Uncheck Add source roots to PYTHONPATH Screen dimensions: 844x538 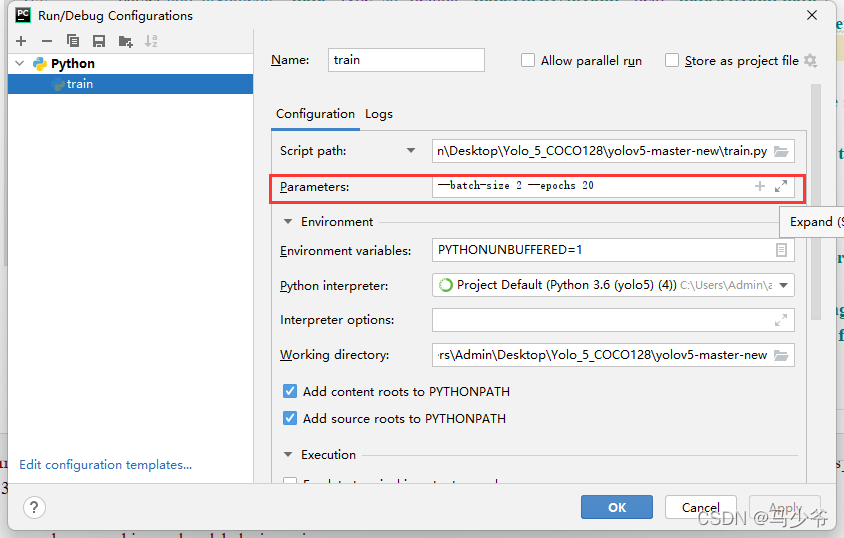pyautogui.click(x=290, y=418)
